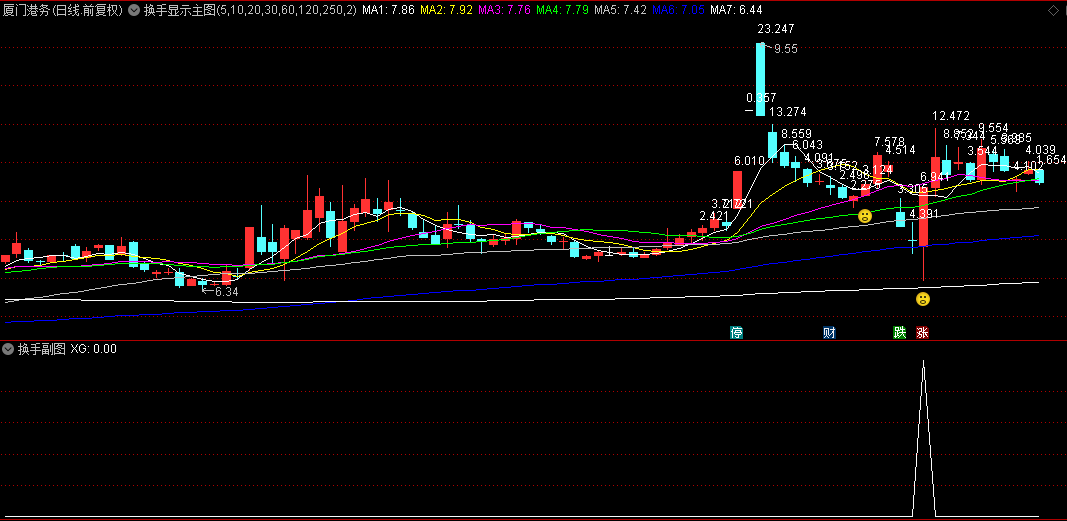Select the blue MA6: 7.05 legend label
This screenshot has width=1067, height=521.
point(678,10)
